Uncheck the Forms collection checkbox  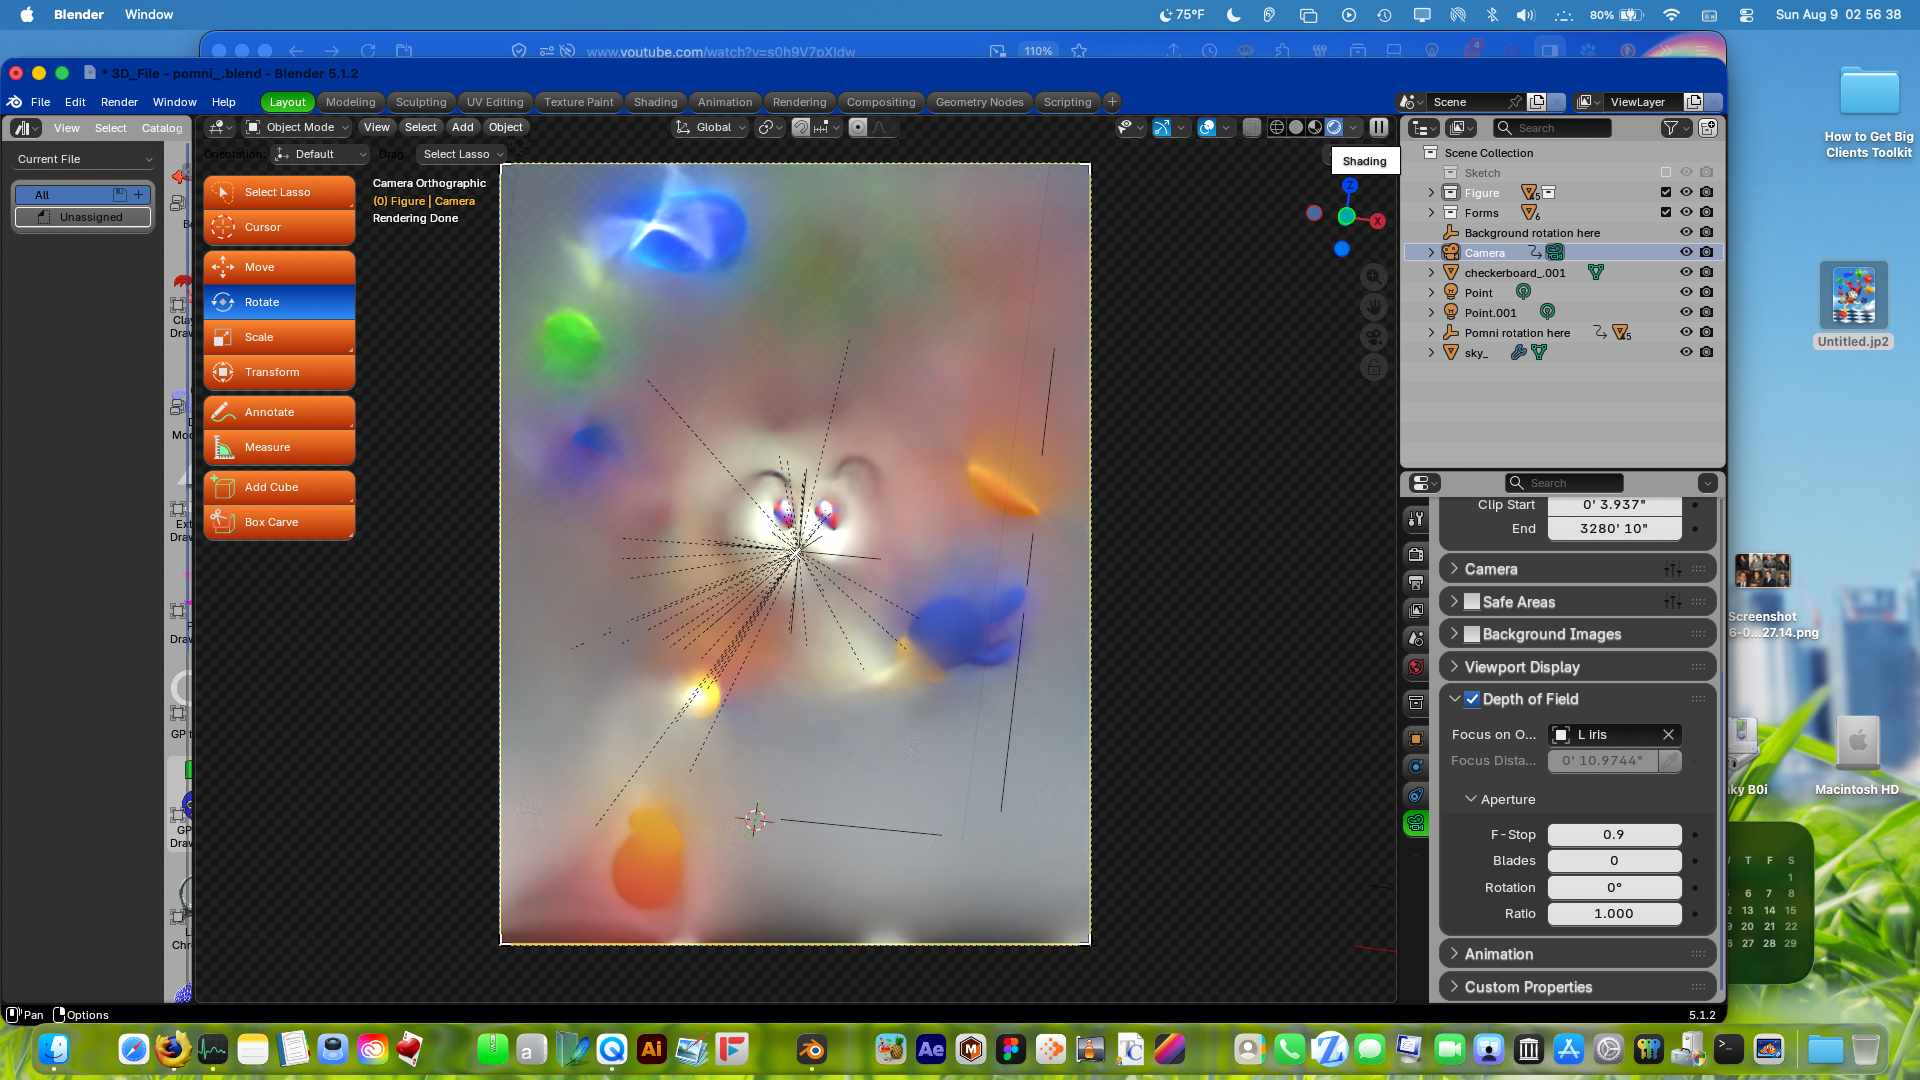(1666, 212)
